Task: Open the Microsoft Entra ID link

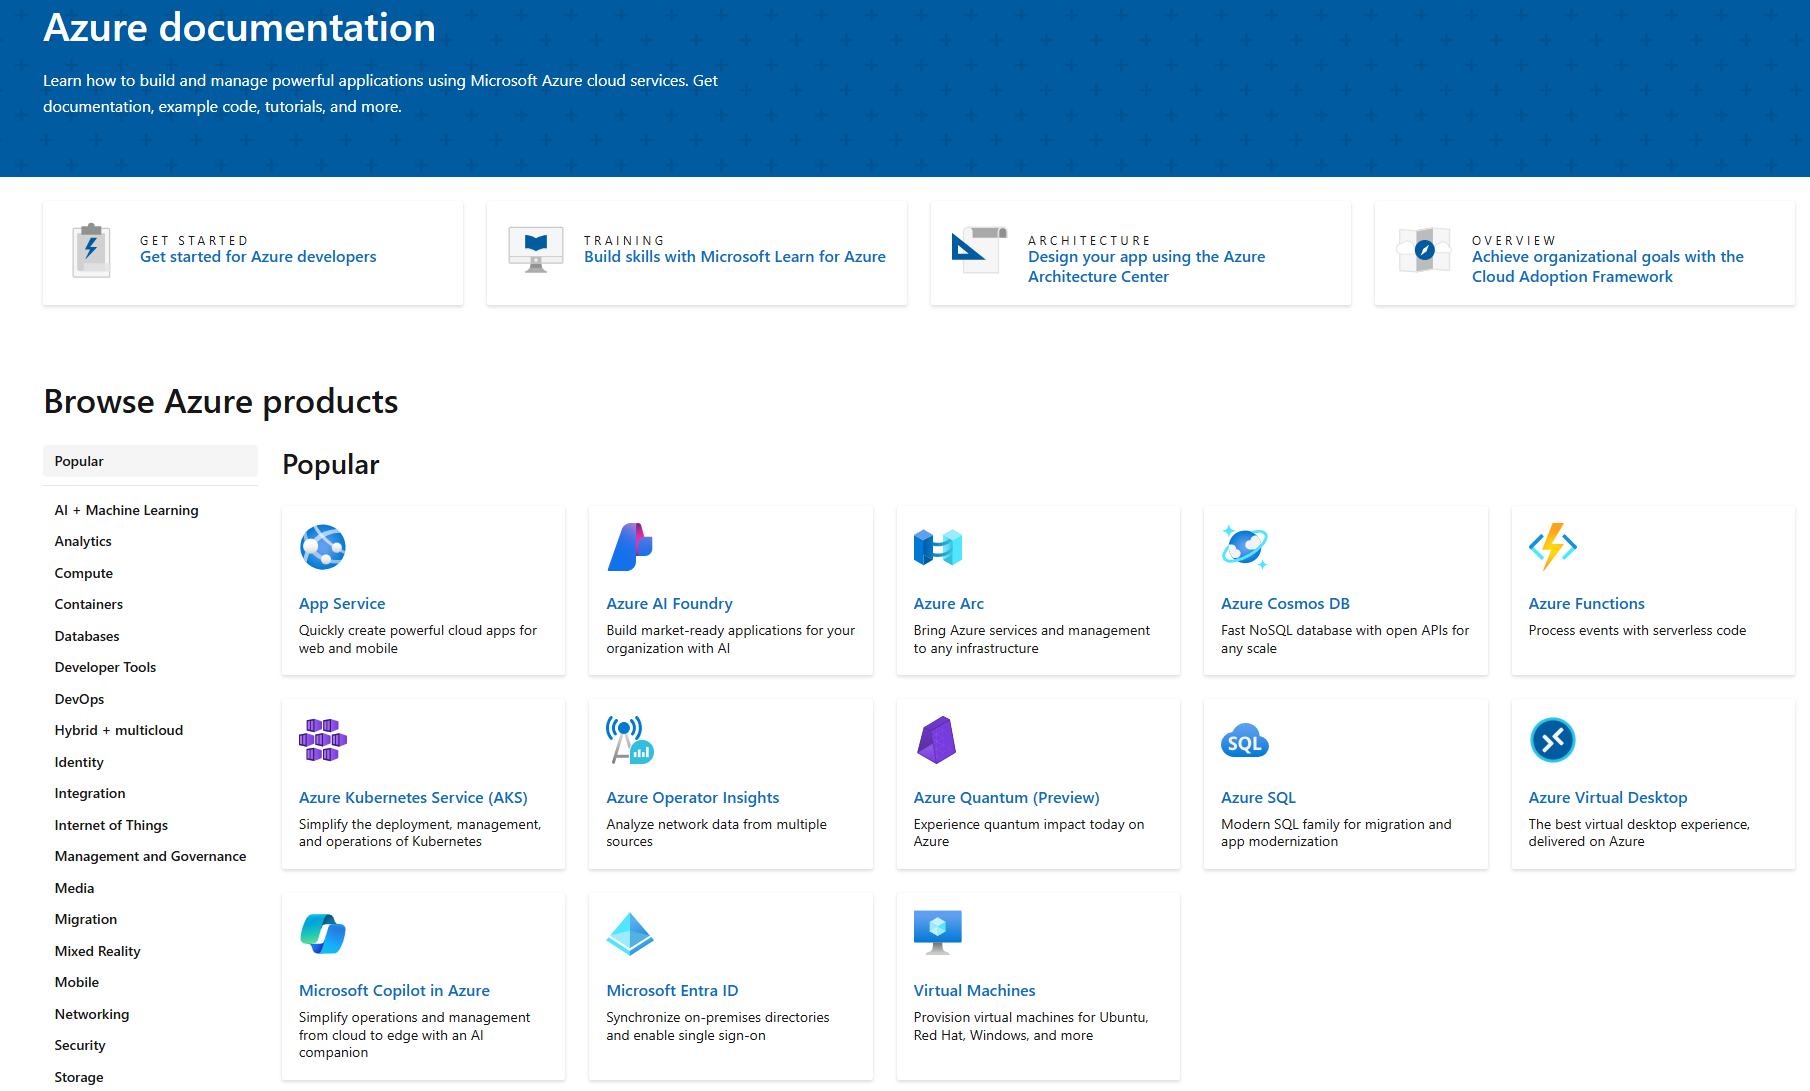Action: click(672, 991)
